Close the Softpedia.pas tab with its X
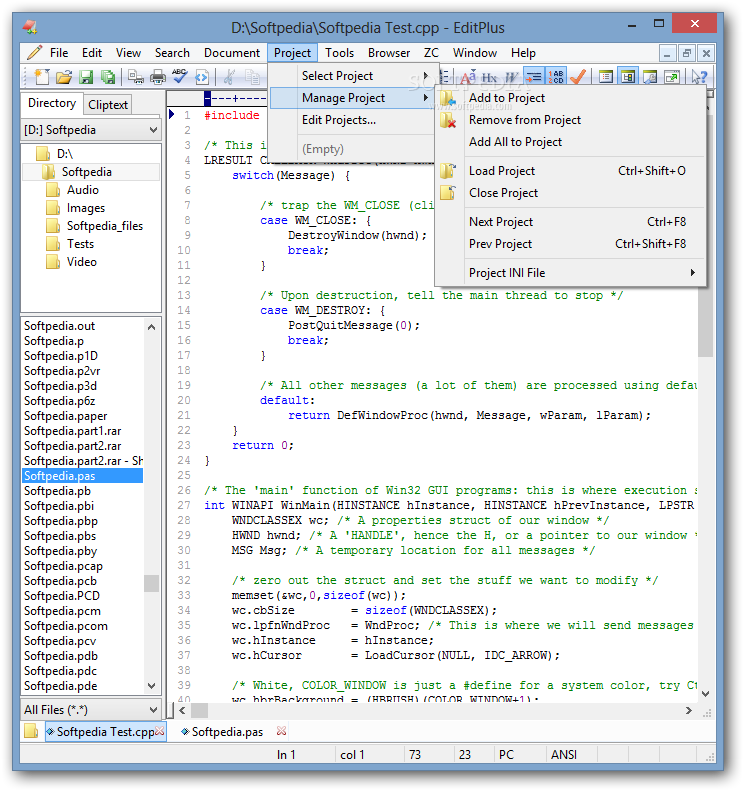This screenshot has width=744, height=791. coord(281,730)
